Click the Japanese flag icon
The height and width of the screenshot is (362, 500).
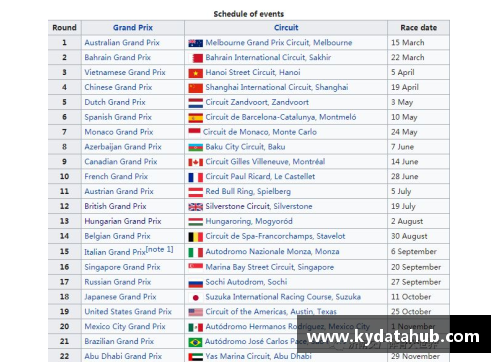[195, 297]
